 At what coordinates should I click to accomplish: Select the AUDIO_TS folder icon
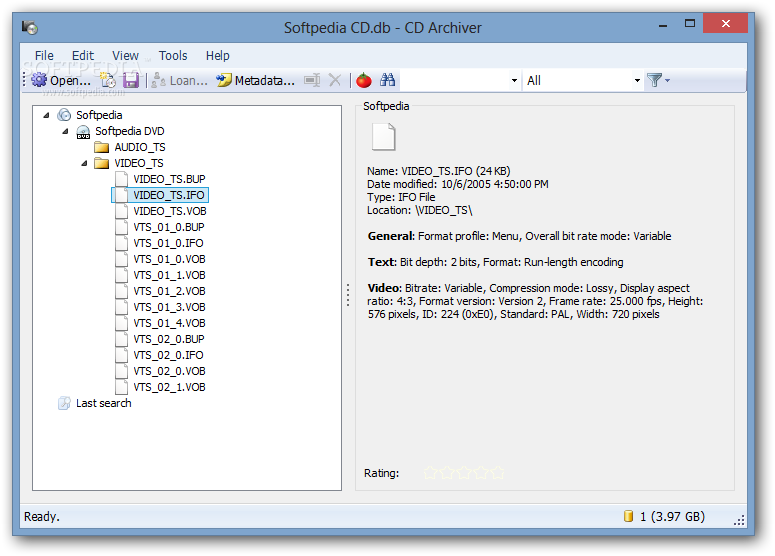[102, 147]
